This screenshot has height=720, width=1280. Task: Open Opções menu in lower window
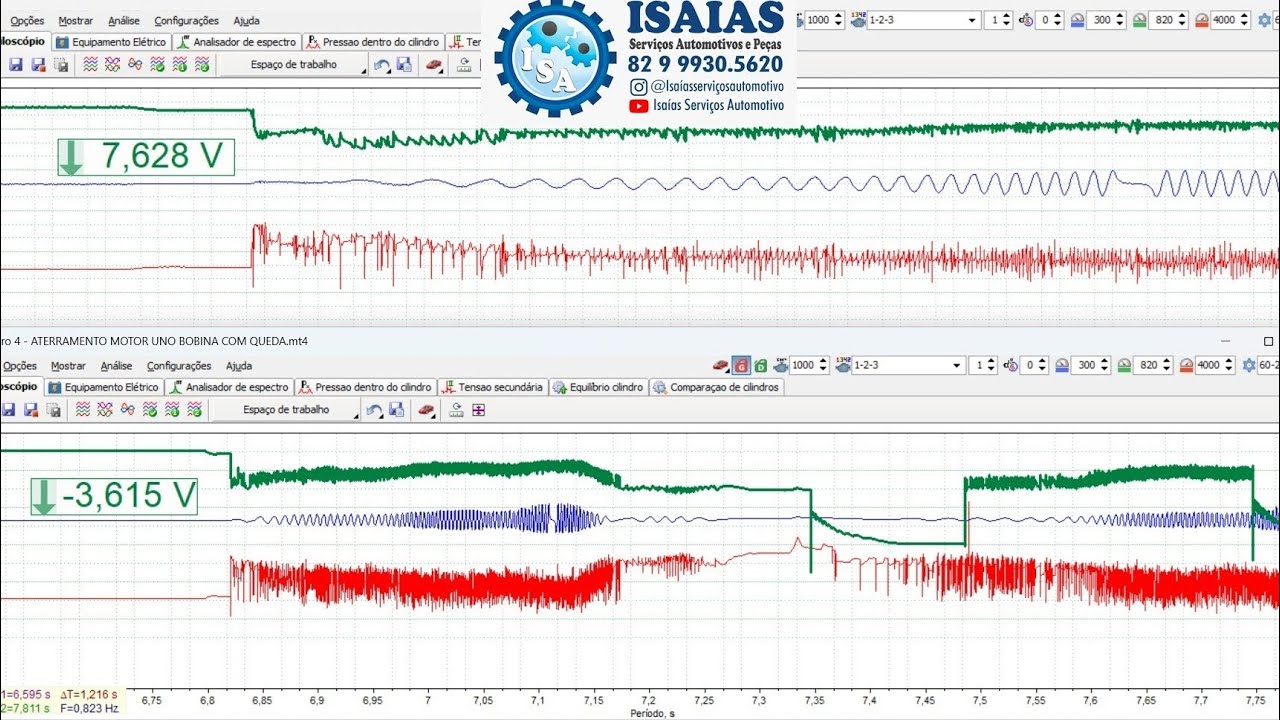(x=20, y=366)
